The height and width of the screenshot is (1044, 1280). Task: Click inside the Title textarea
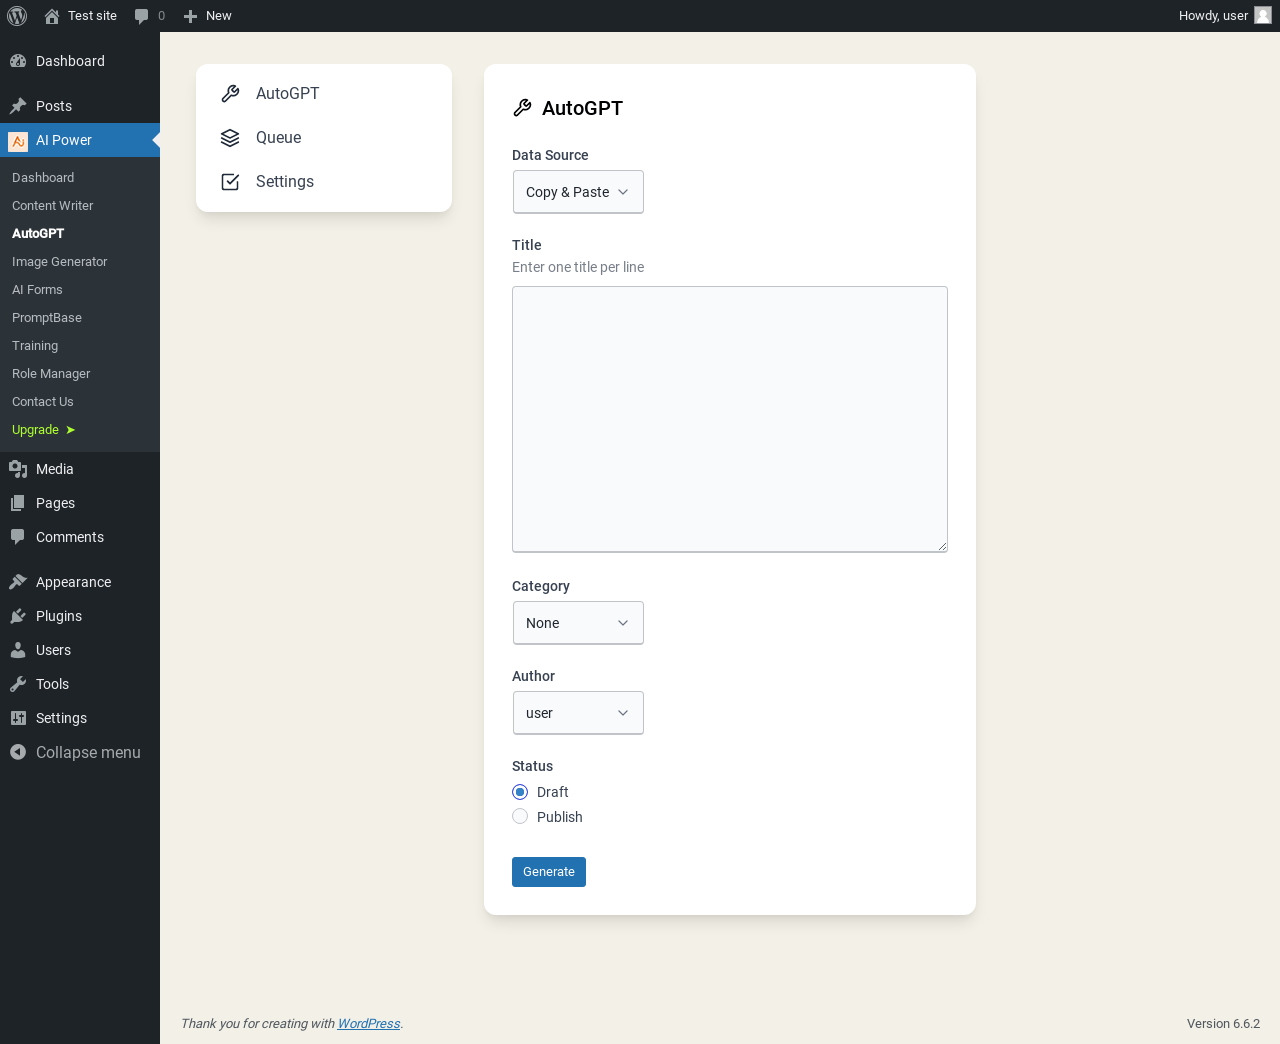click(x=730, y=419)
